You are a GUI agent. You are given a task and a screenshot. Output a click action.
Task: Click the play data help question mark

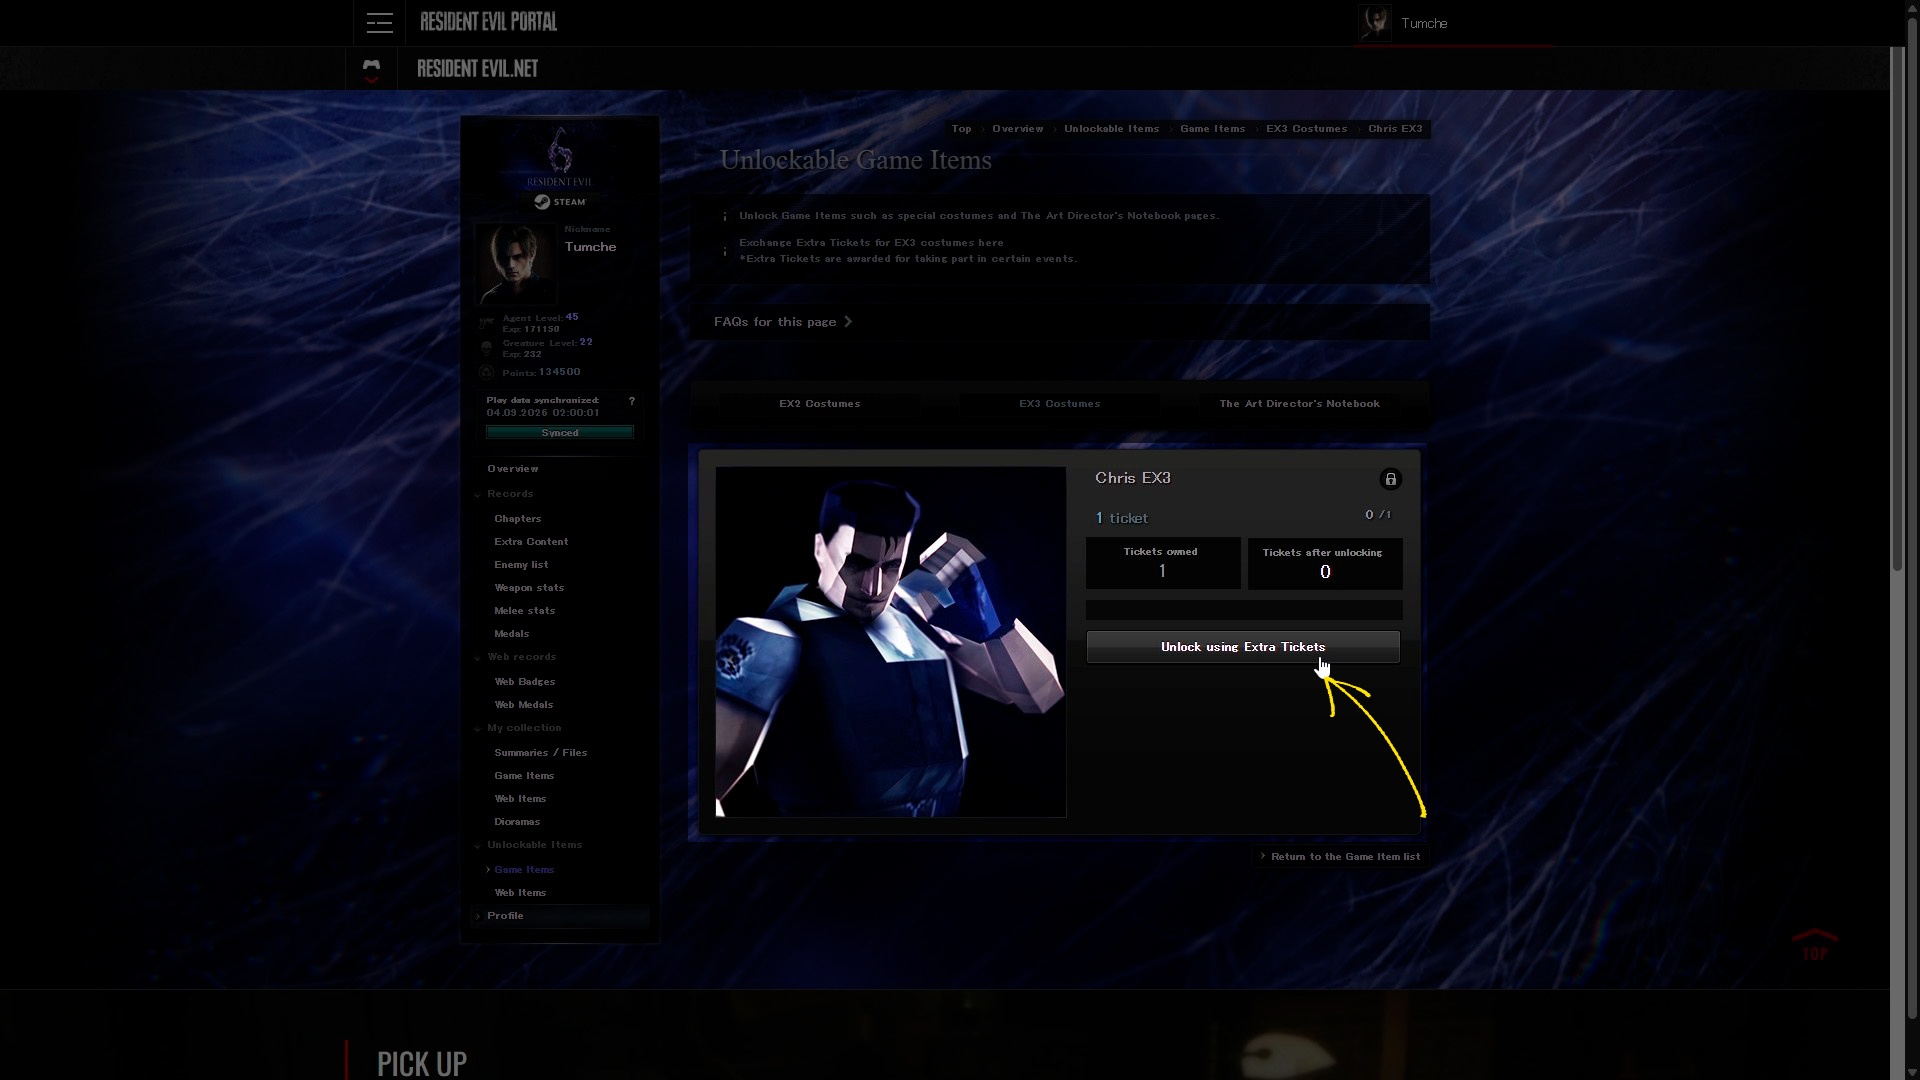(x=631, y=401)
